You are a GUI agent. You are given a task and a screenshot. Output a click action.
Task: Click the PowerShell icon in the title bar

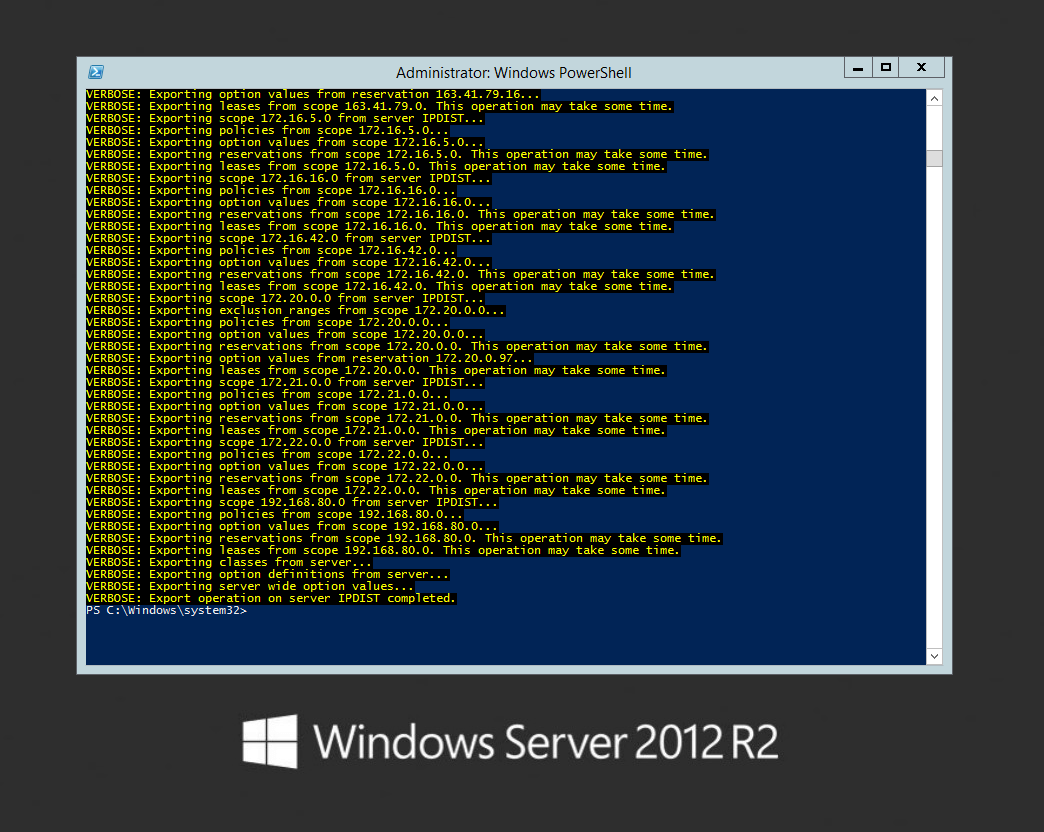(96, 72)
